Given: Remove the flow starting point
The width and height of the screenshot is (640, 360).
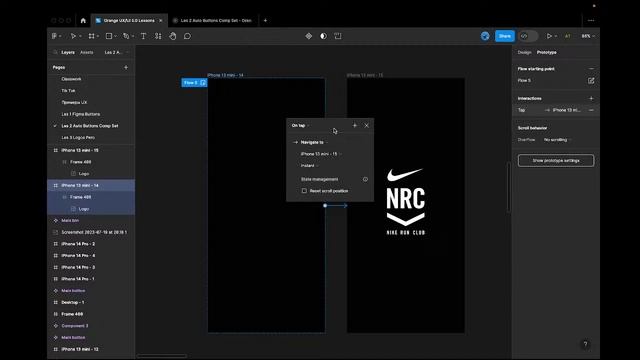Looking at the screenshot, I should (x=591, y=69).
